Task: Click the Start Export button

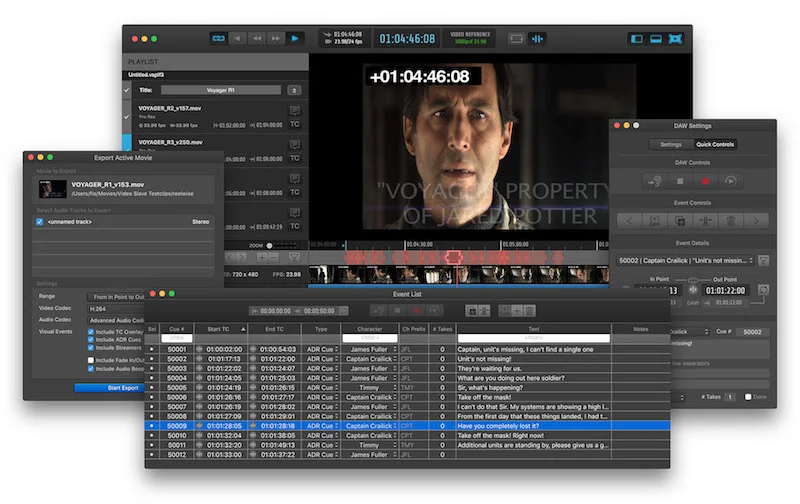Action: pyautogui.click(x=109, y=388)
